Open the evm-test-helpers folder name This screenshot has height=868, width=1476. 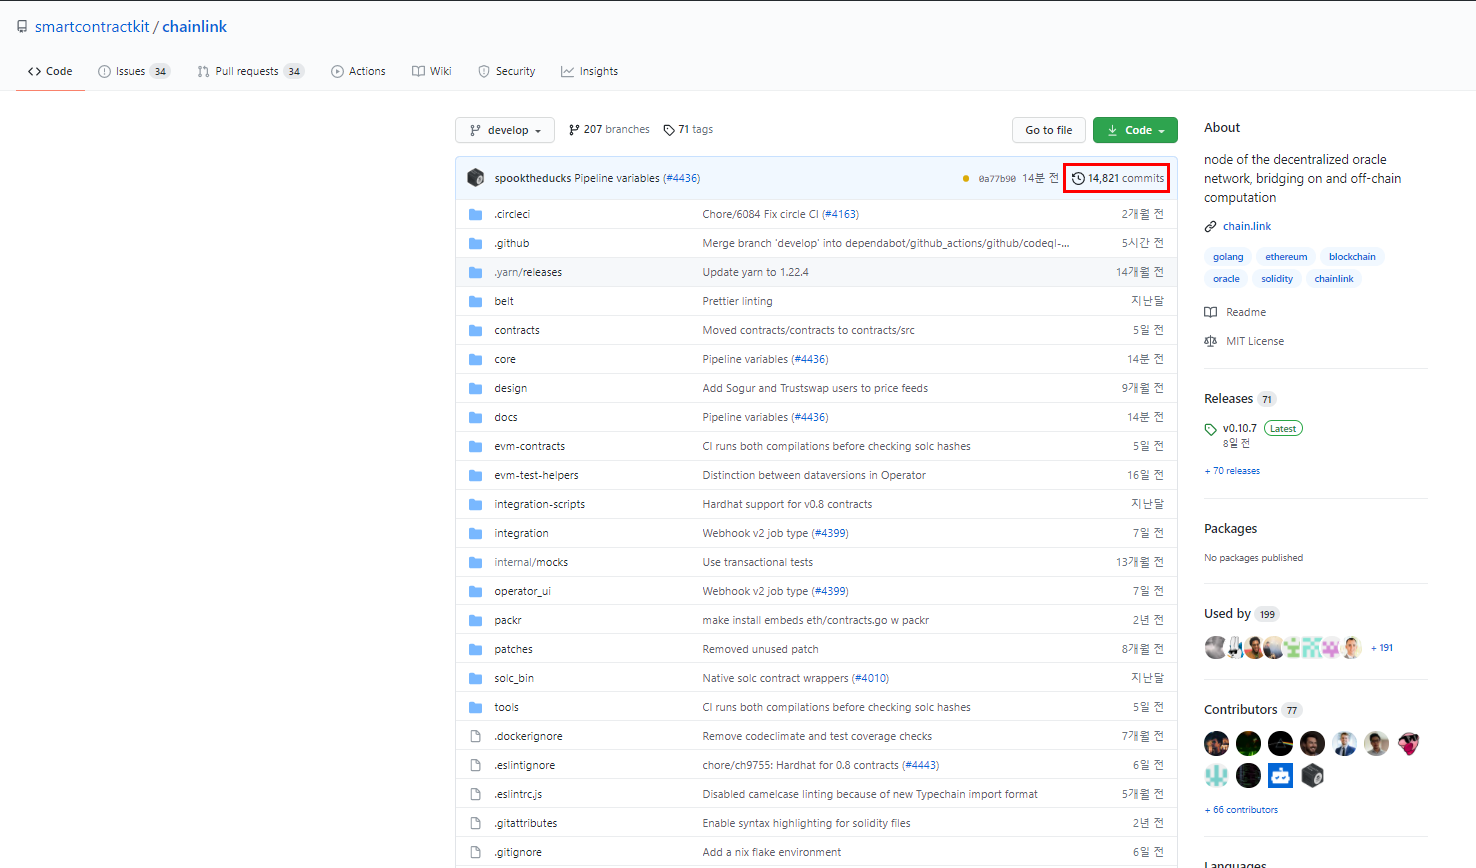[x=536, y=475]
